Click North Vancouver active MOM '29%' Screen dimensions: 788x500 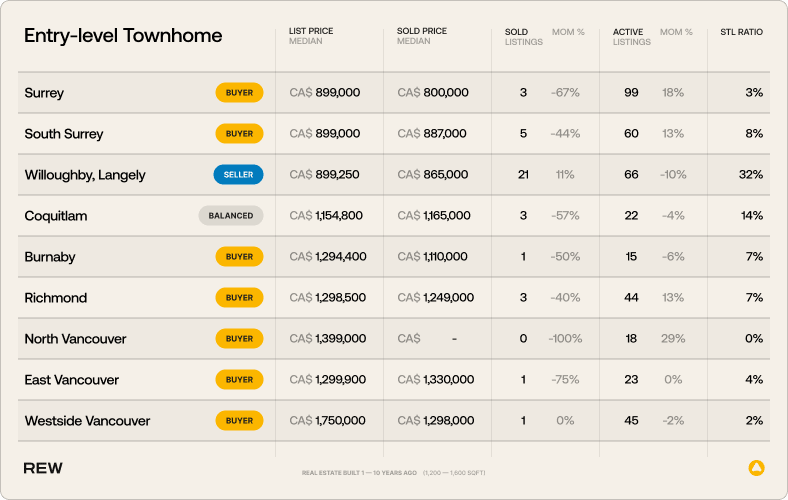pyautogui.click(x=673, y=339)
